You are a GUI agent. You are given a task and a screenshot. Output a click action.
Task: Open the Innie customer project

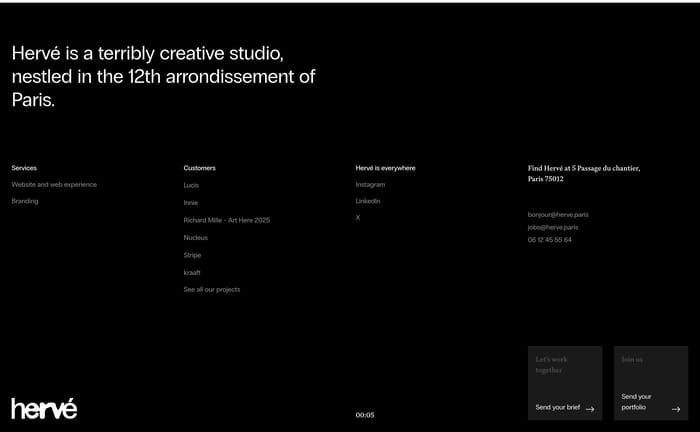click(191, 203)
